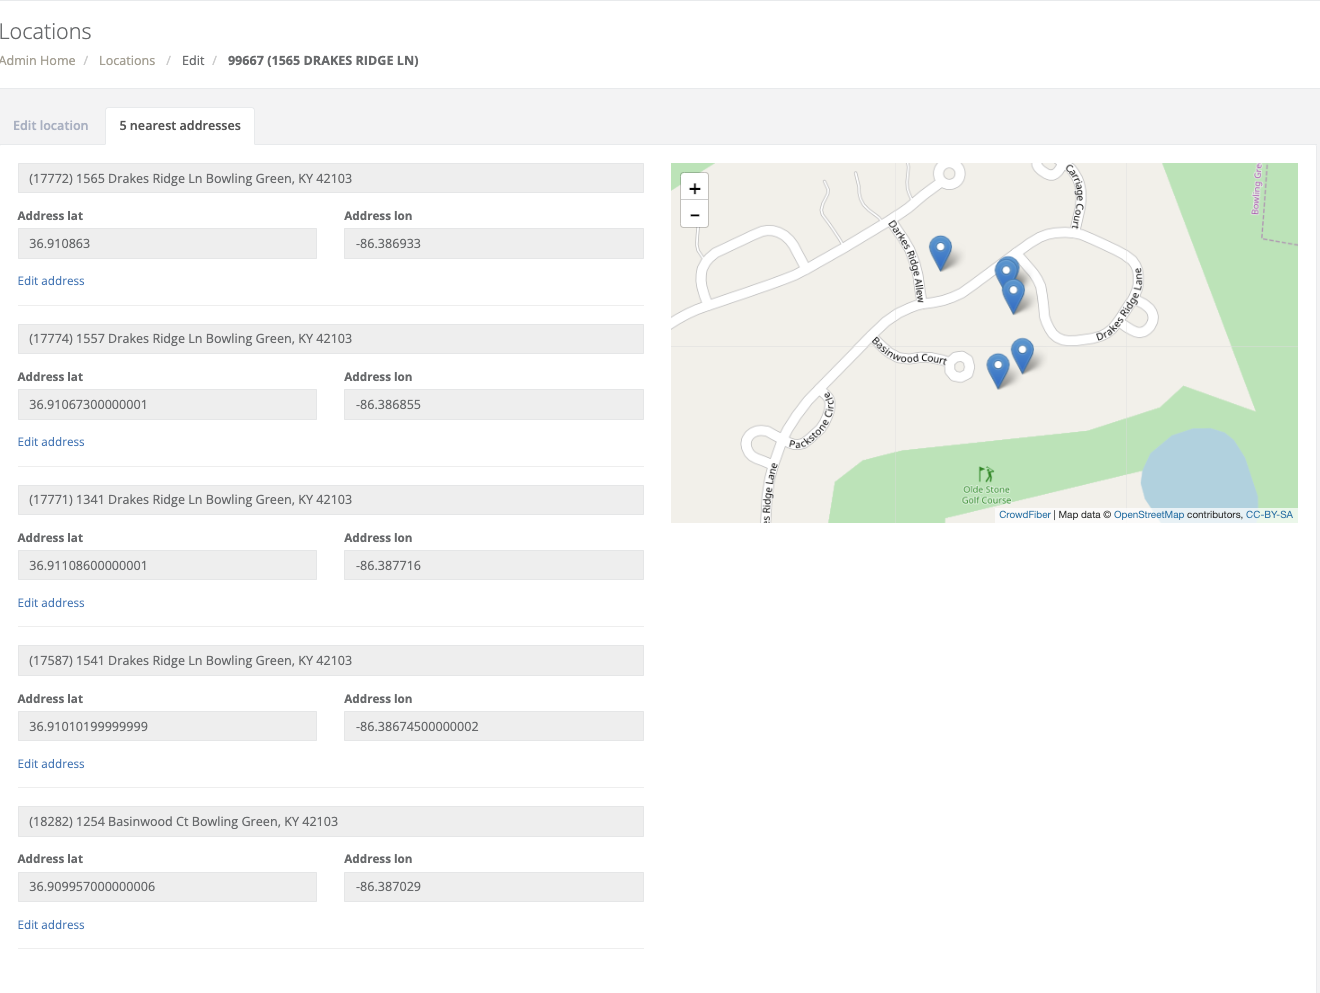Image resolution: width=1320 pixels, height=993 pixels.
Task: Zoom in on the map
Action: (x=694, y=187)
